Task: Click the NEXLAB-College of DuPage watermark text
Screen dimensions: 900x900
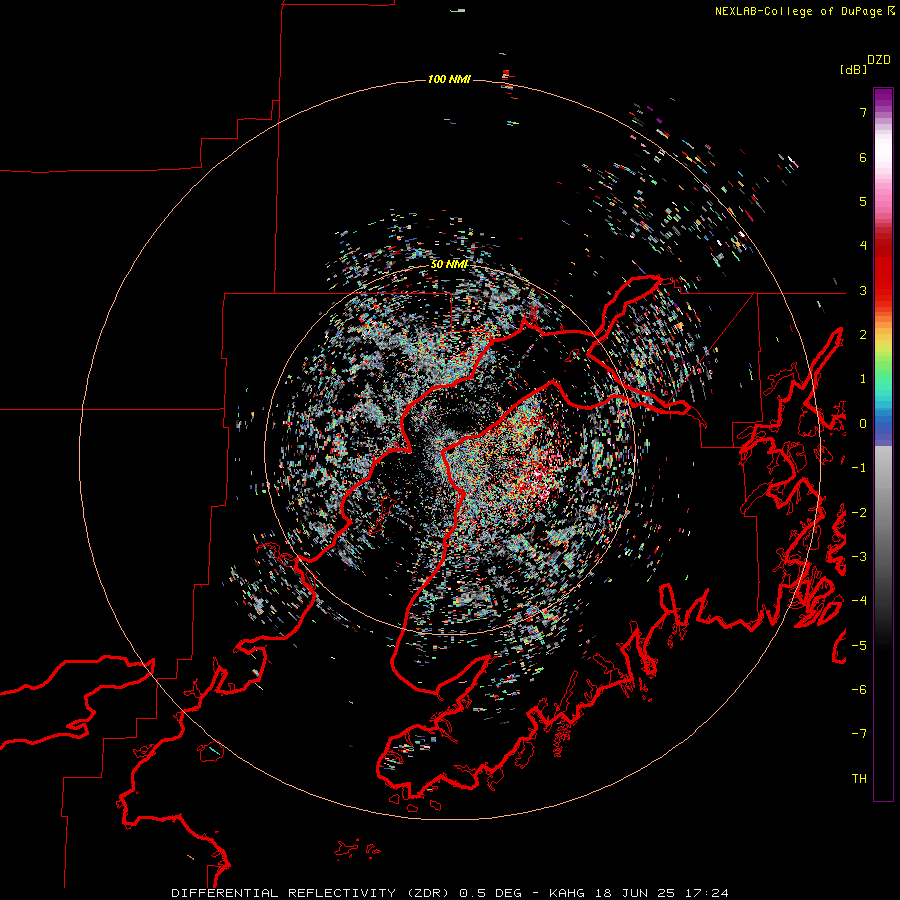Action: point(805,11)
